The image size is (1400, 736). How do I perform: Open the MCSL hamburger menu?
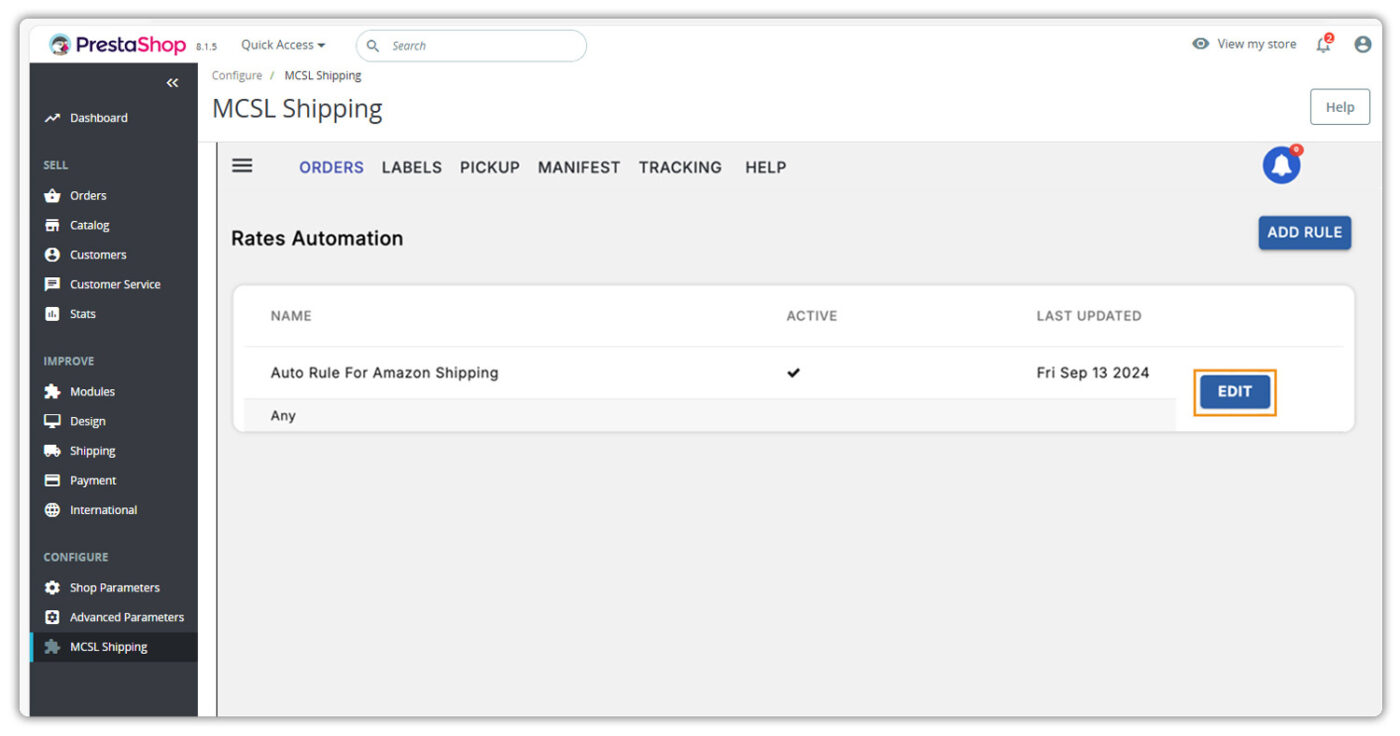[x=242, y=166]
